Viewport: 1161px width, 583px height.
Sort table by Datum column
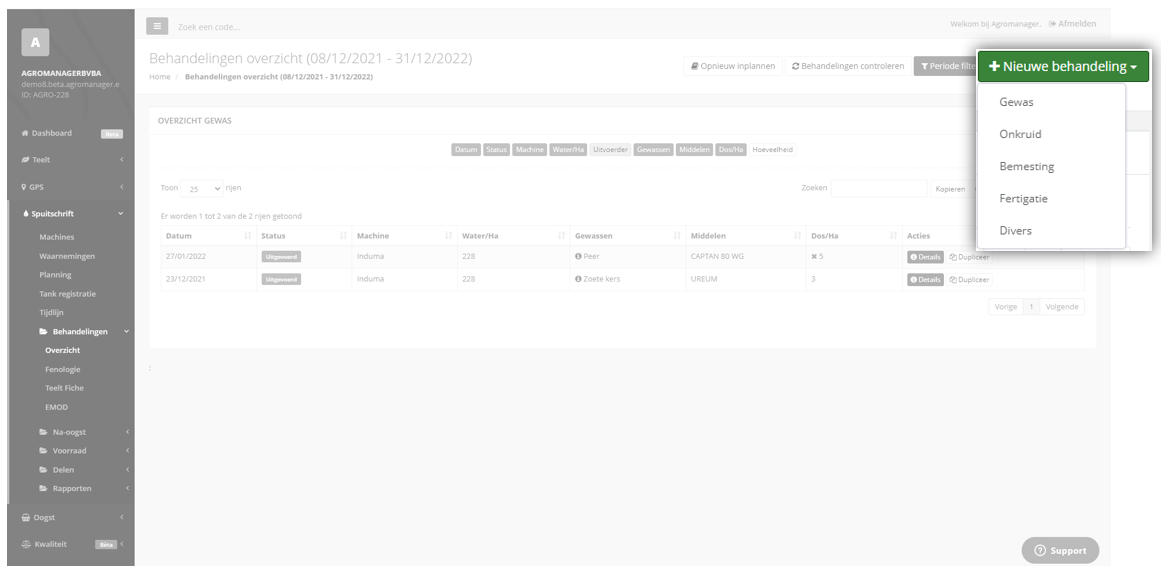coord(208,236)
